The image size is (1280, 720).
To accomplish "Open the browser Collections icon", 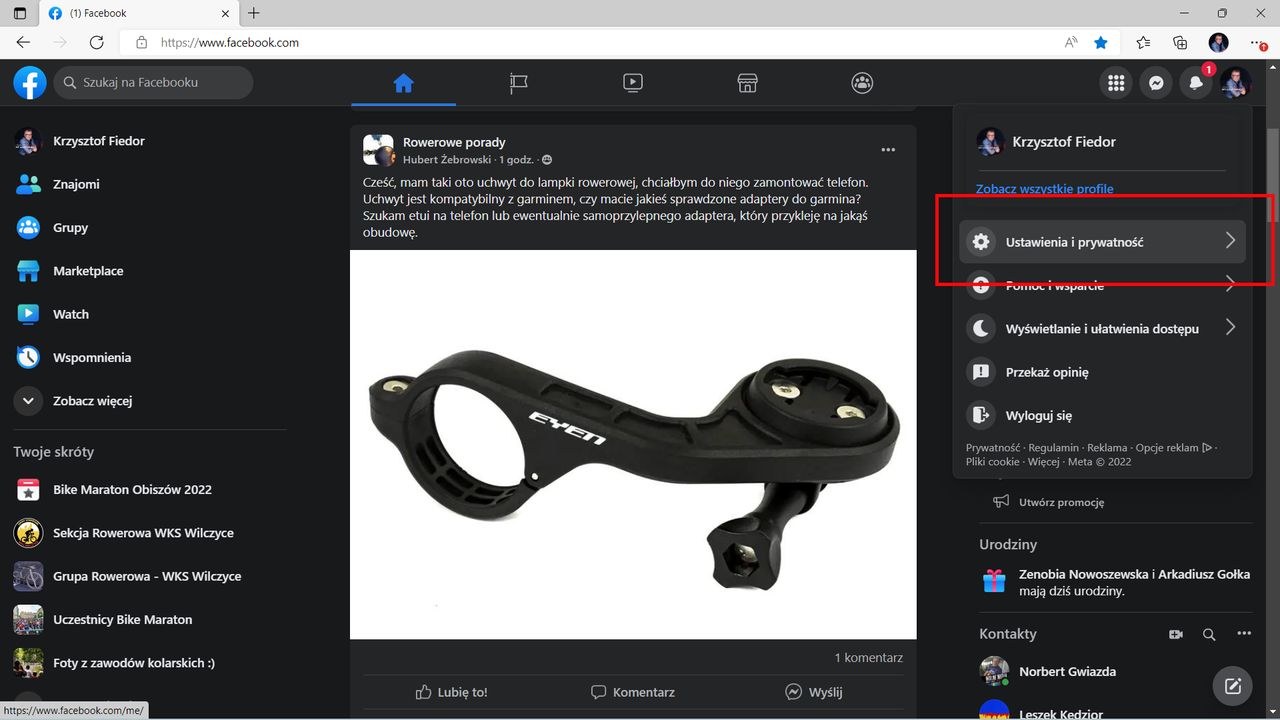I will (x=1181, y=43).
